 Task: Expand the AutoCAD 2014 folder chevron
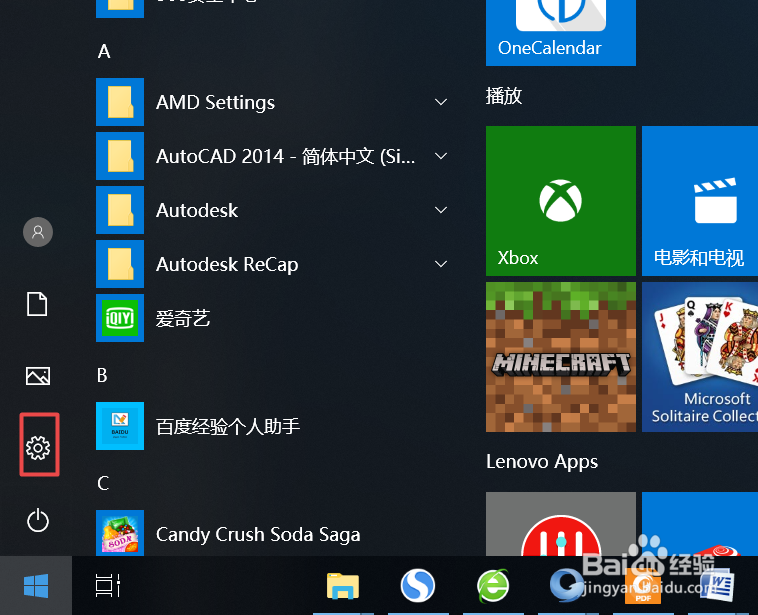tap(441, 156)
